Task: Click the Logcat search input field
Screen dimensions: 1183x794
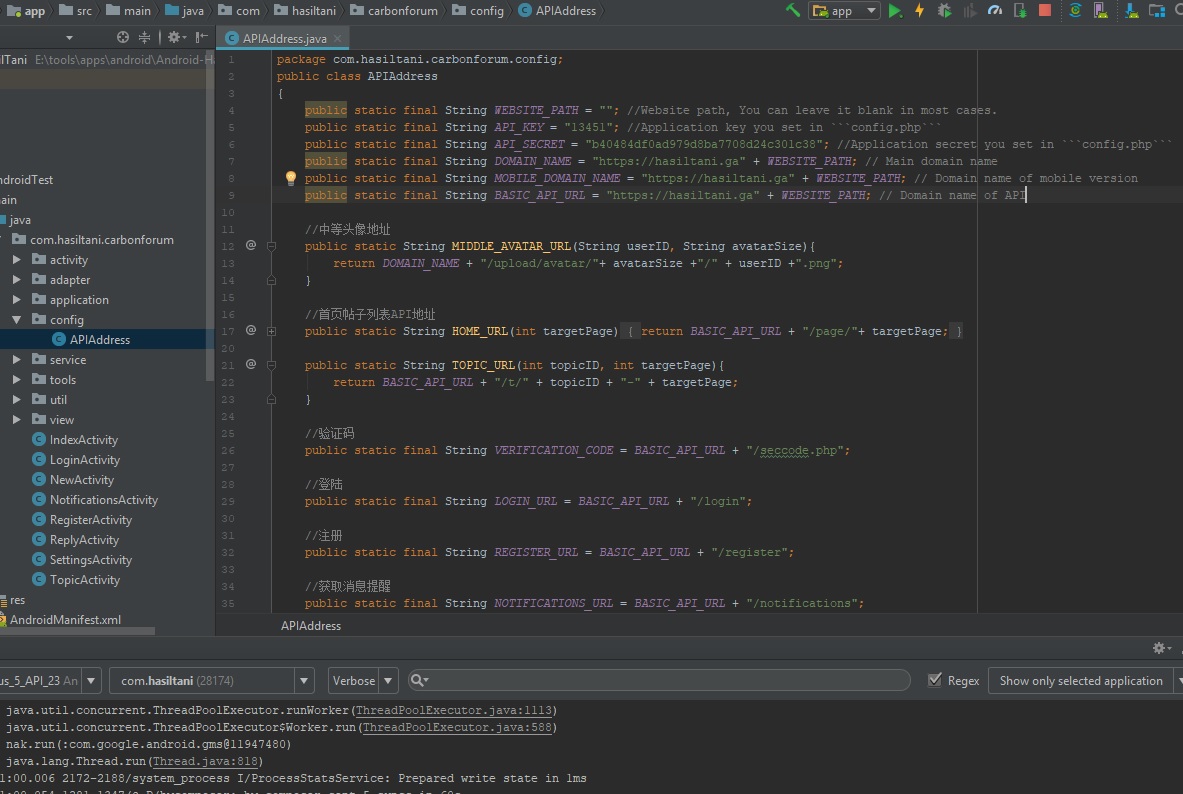Action: (x=658, y=680)
